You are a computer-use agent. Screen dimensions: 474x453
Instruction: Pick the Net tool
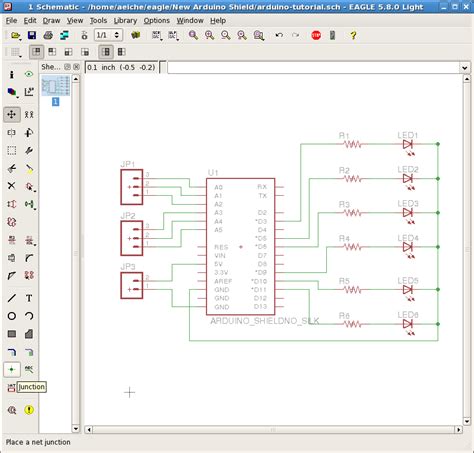[29, 352]
